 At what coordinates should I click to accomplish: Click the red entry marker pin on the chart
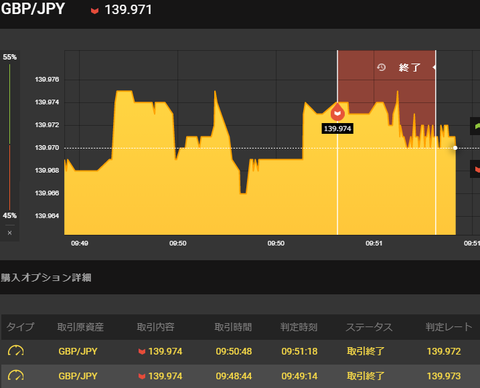pos(337,112)
